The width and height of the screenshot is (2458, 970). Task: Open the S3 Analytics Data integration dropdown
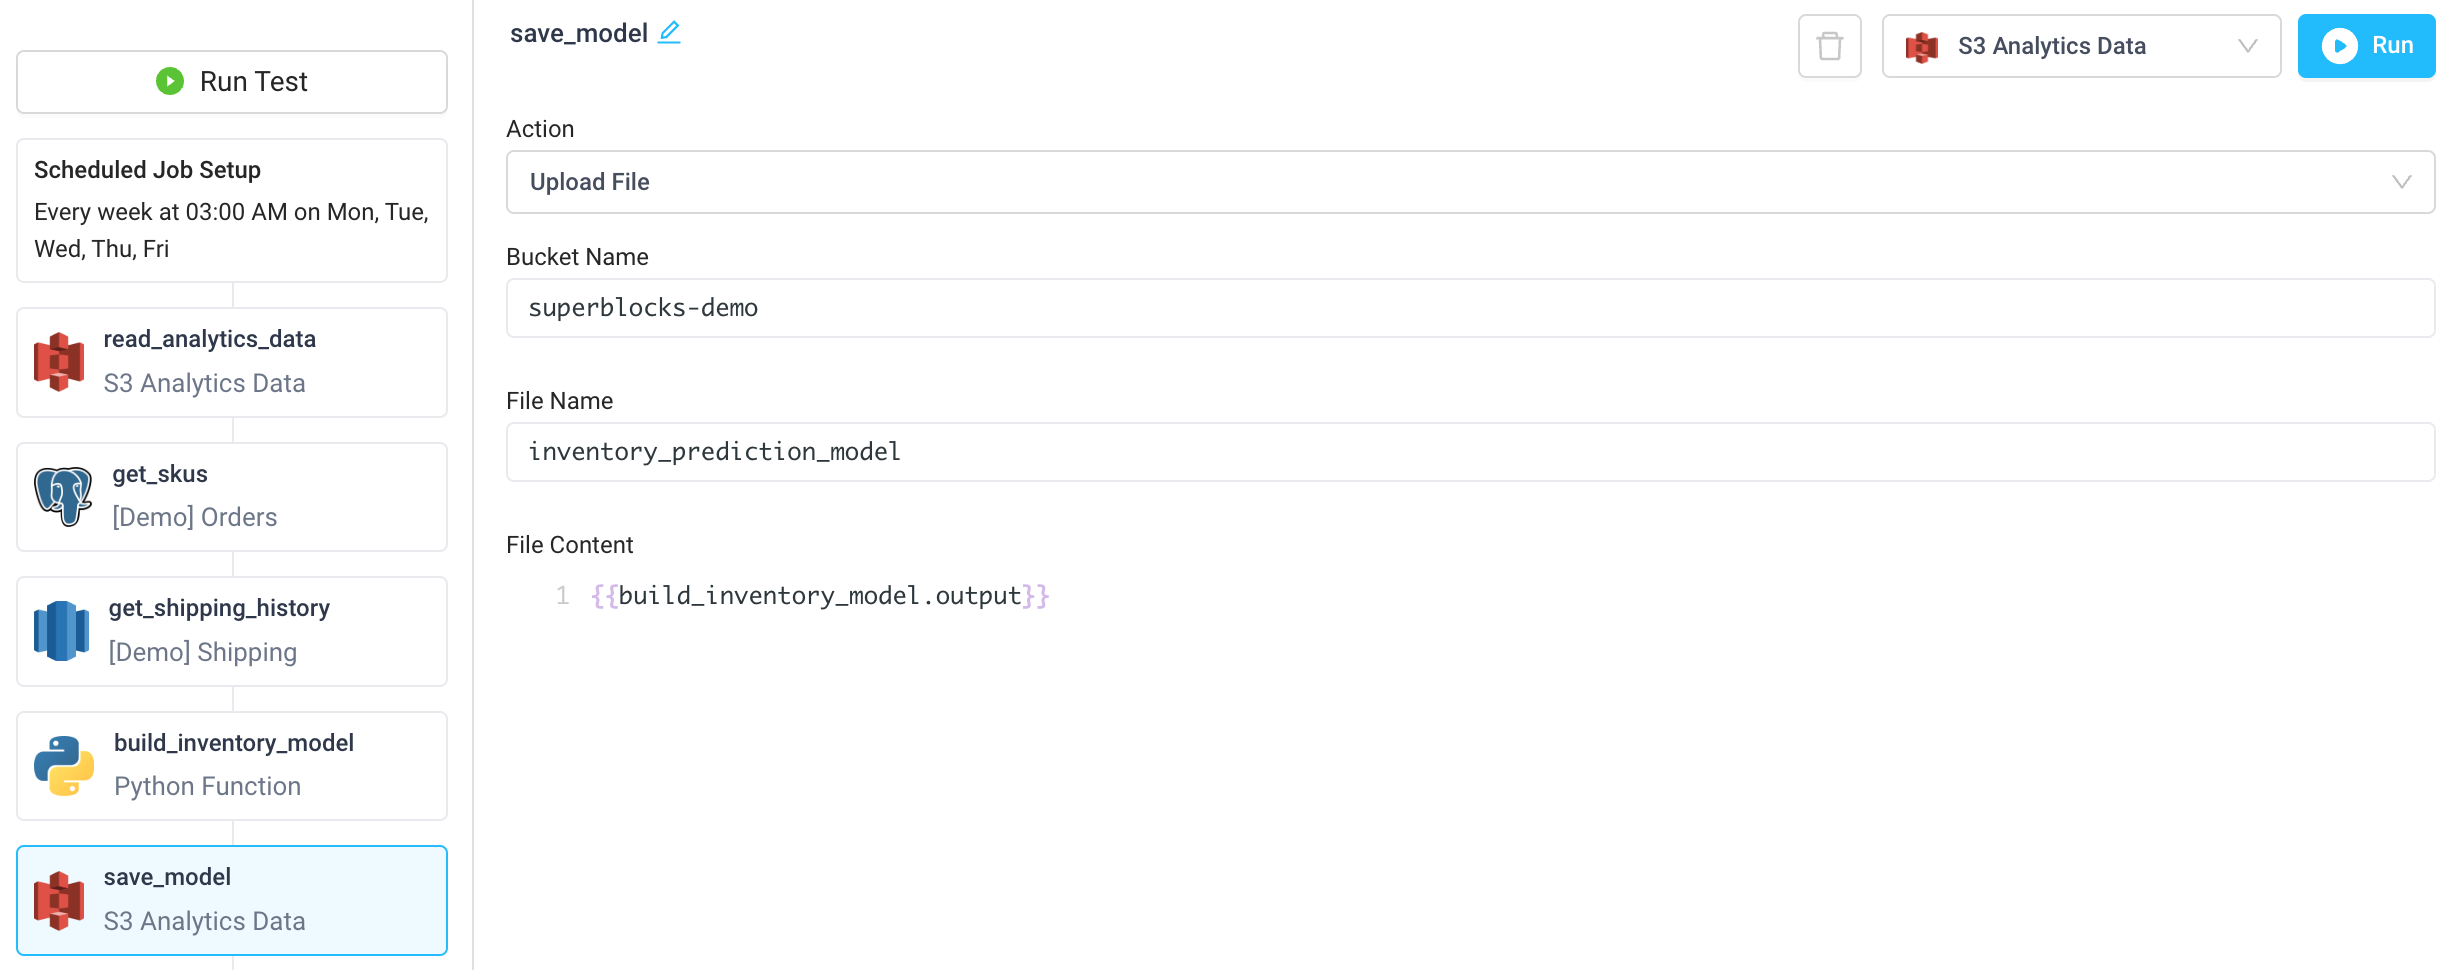pyautogui.click(x=2080, y=45)
